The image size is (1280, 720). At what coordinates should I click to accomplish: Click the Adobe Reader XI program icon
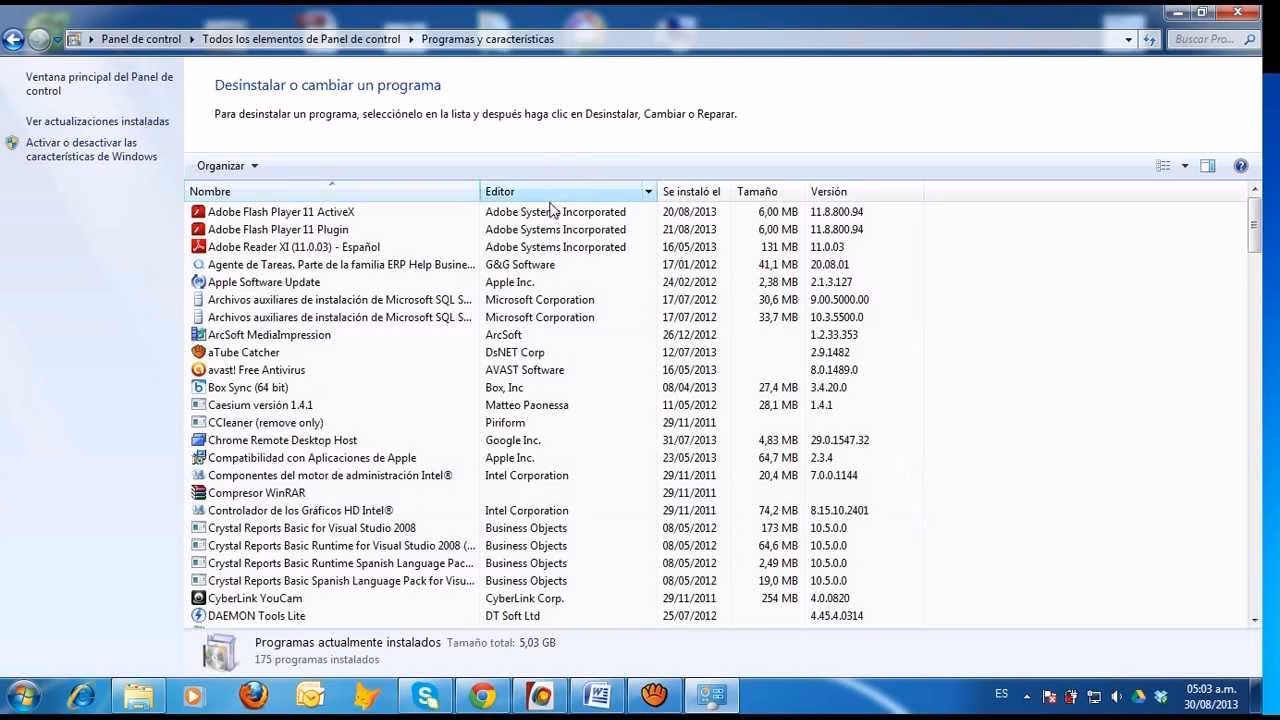198,247
